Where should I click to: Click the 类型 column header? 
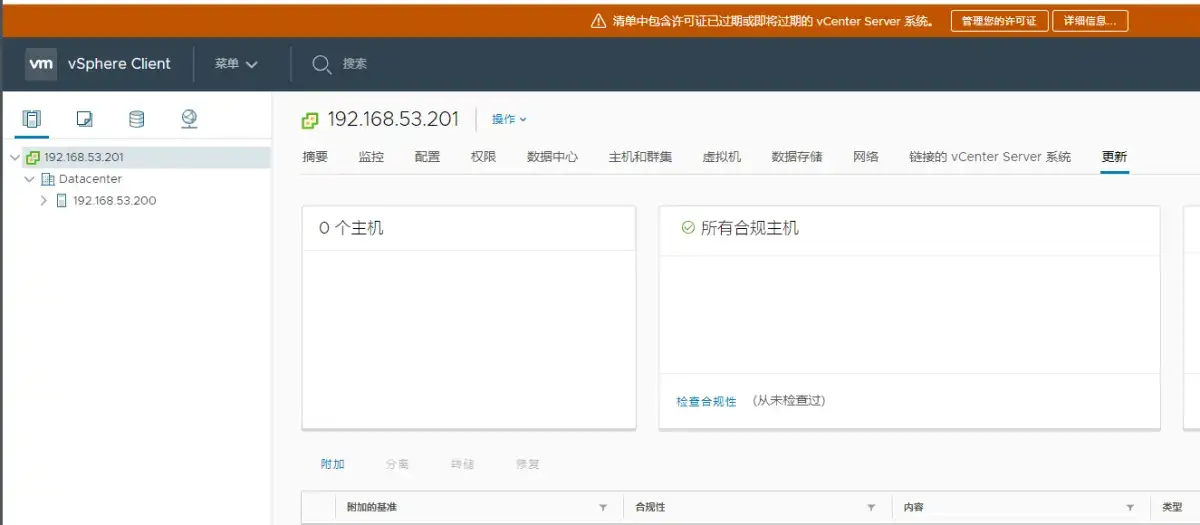click(1172, 508)
